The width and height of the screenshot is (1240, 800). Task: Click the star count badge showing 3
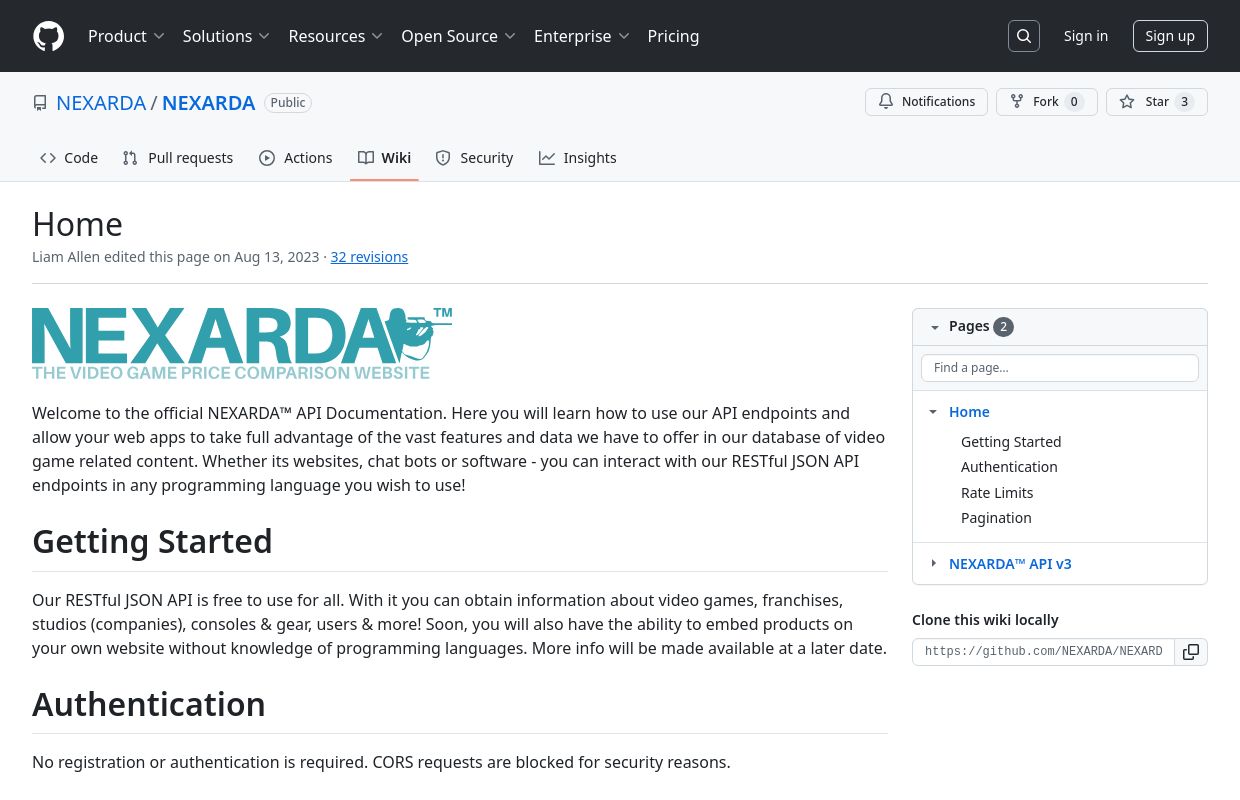(1184, 102)
